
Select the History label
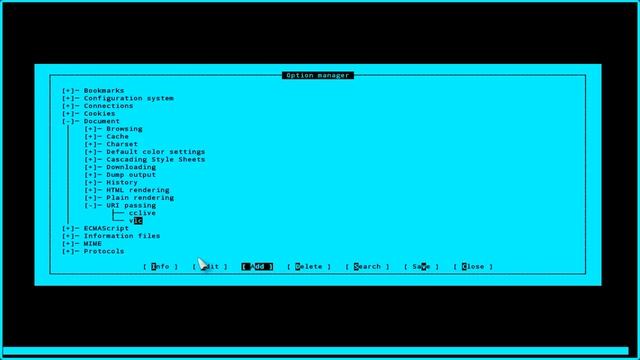tap(122, 182)
